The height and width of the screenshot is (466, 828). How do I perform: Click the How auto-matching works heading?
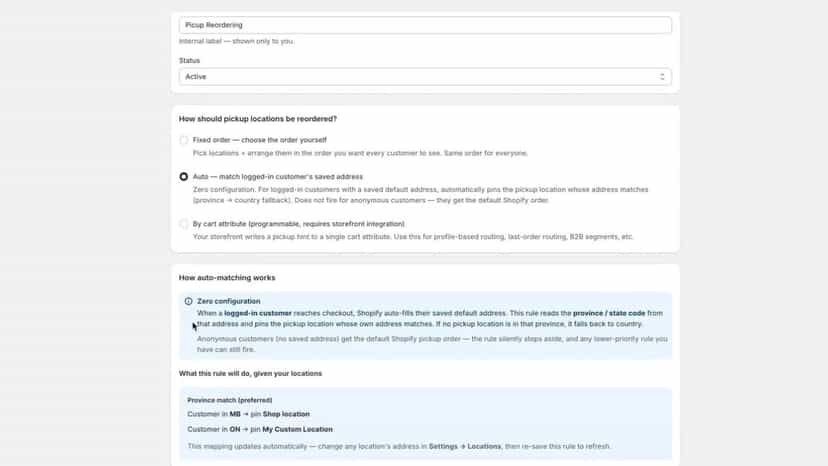(x=227, y=278)
